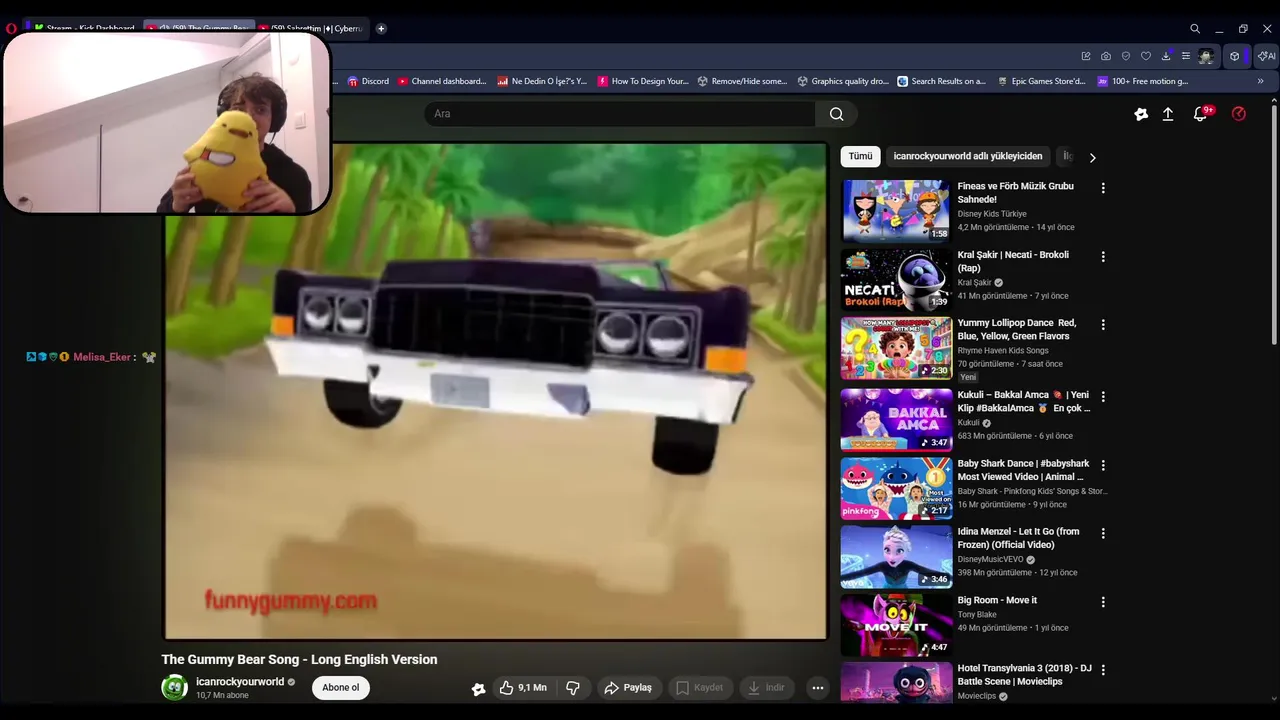Open the Epic Games Store'd bookmark

[x=1042, y=81]
